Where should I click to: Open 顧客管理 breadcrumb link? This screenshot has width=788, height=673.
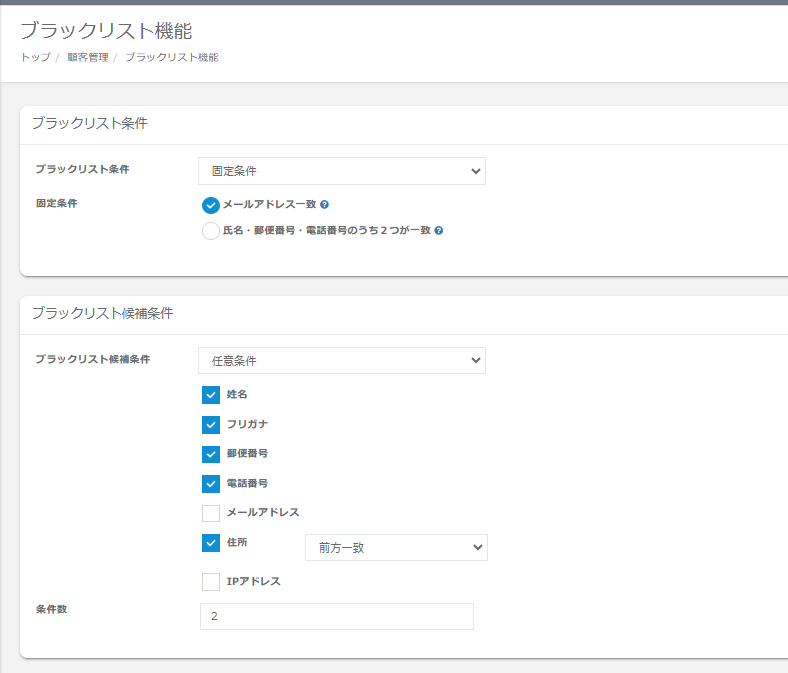(87, 57)
